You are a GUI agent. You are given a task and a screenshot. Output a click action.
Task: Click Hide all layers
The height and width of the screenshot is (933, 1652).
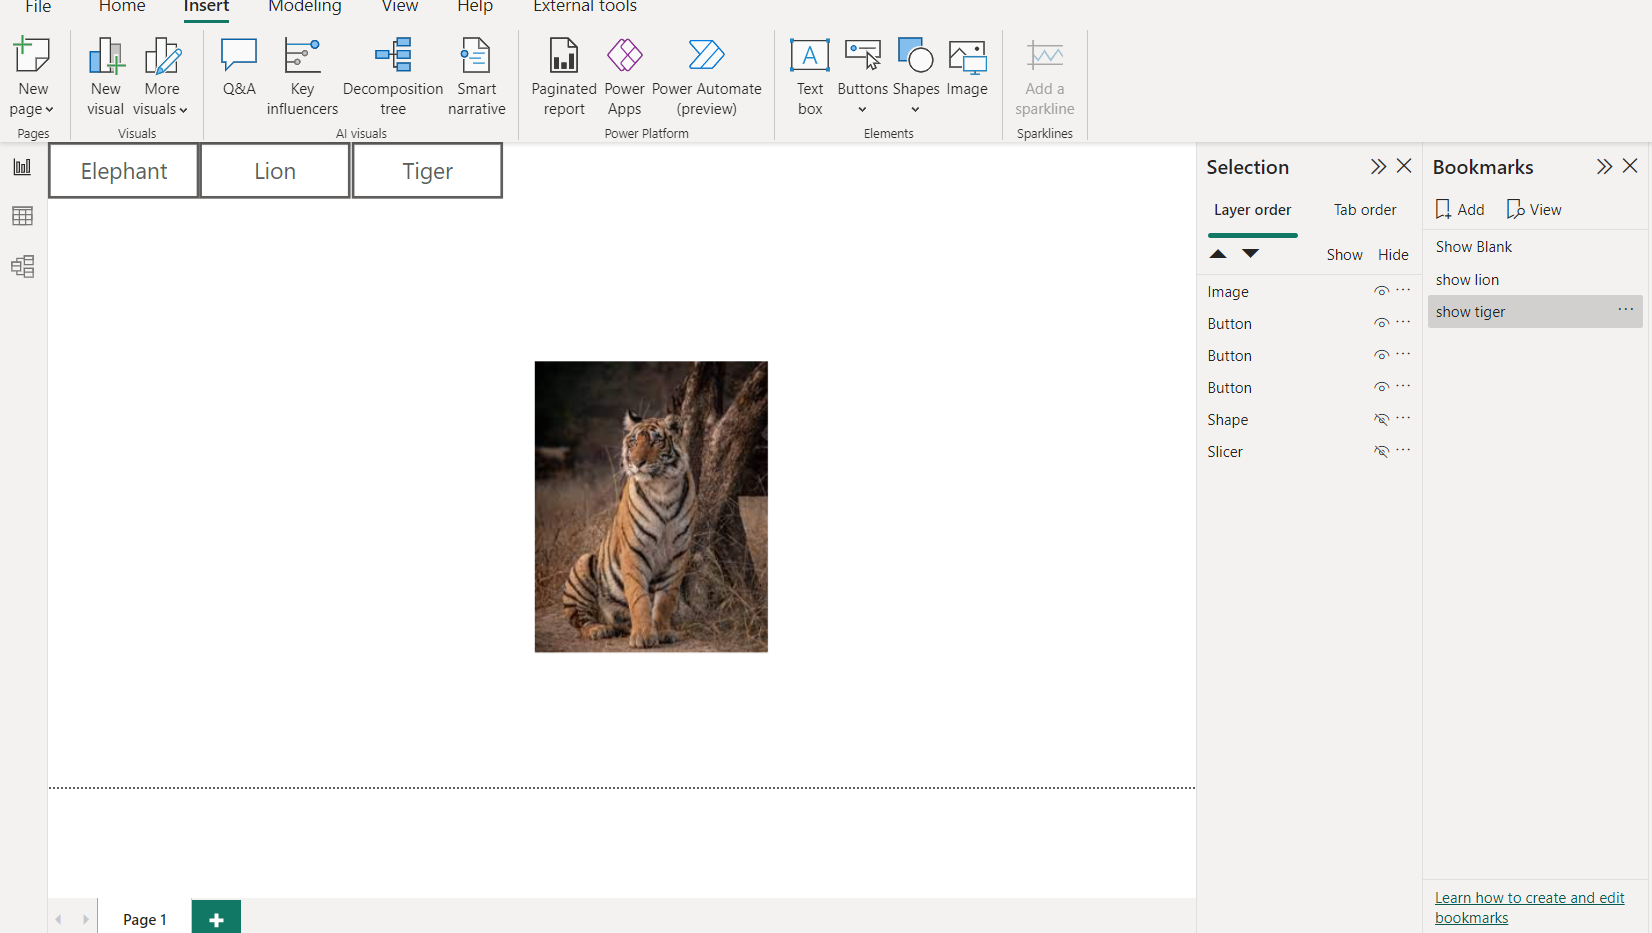[1393, 255]
